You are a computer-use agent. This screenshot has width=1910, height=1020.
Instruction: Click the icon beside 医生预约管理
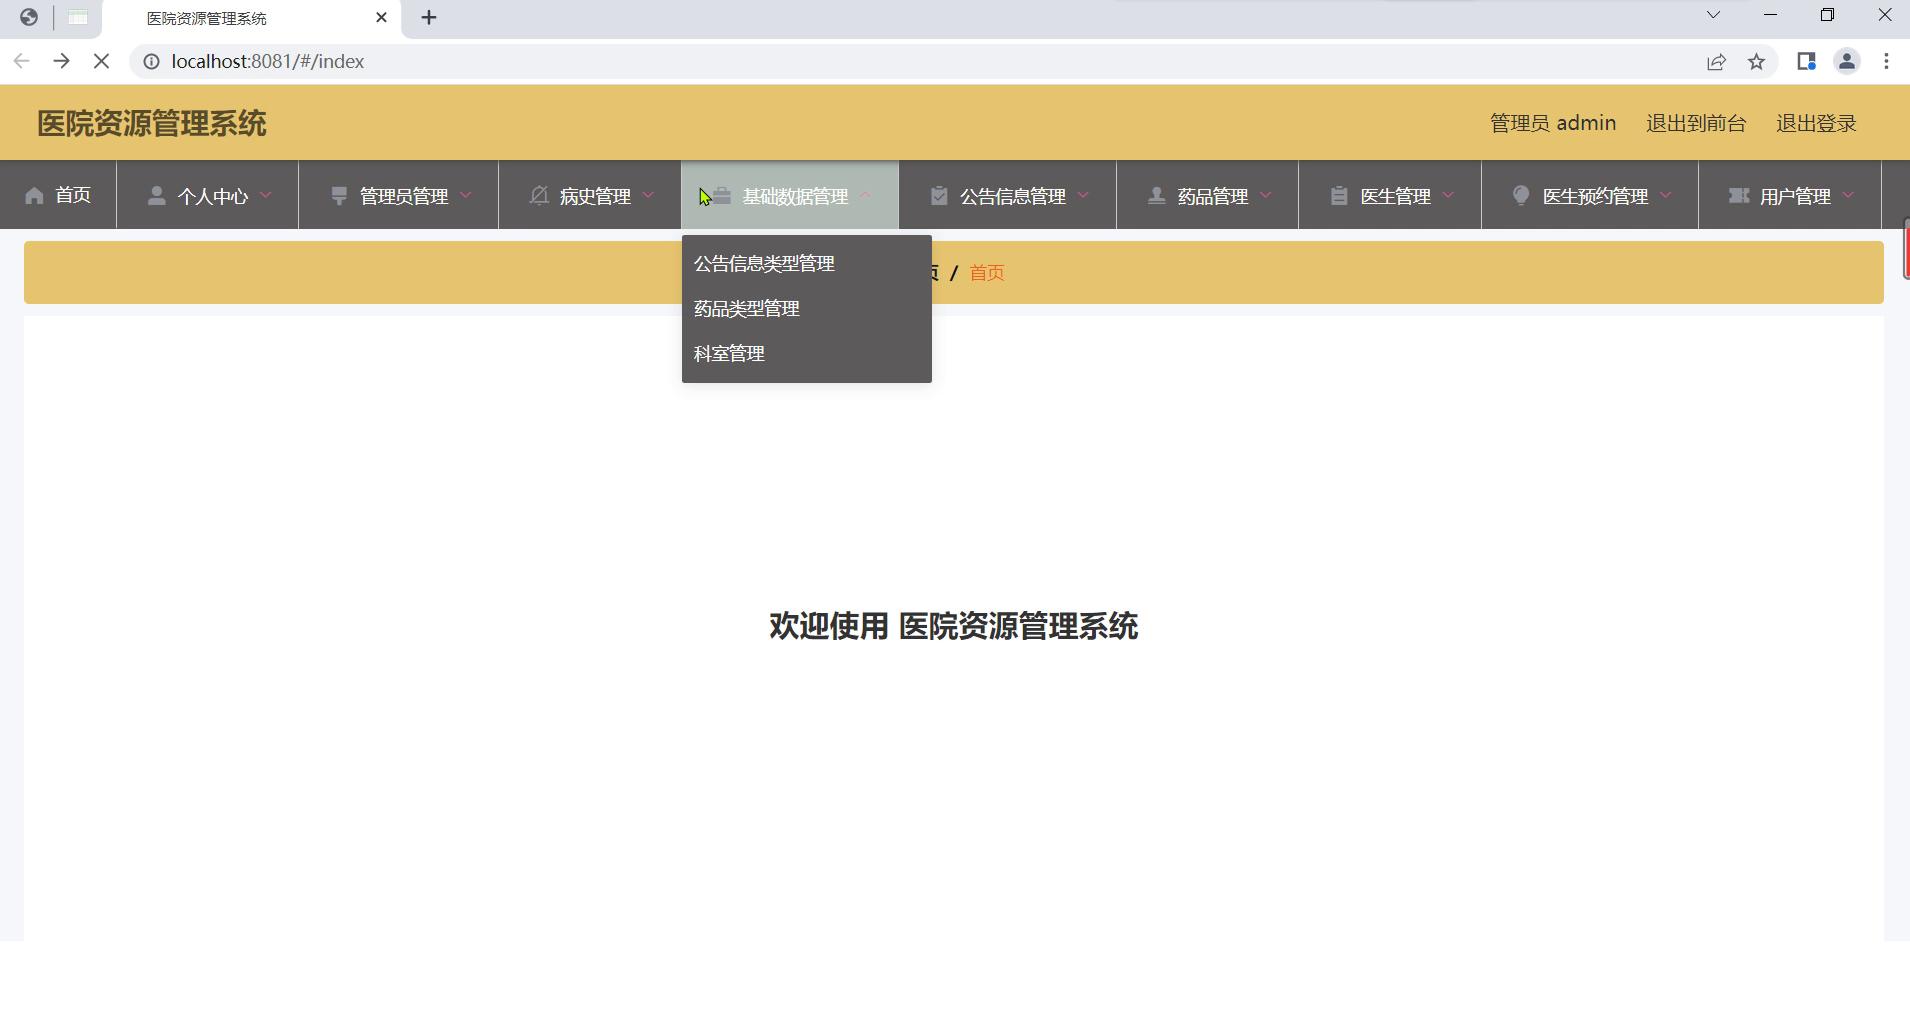click(x=1521, y=196)
